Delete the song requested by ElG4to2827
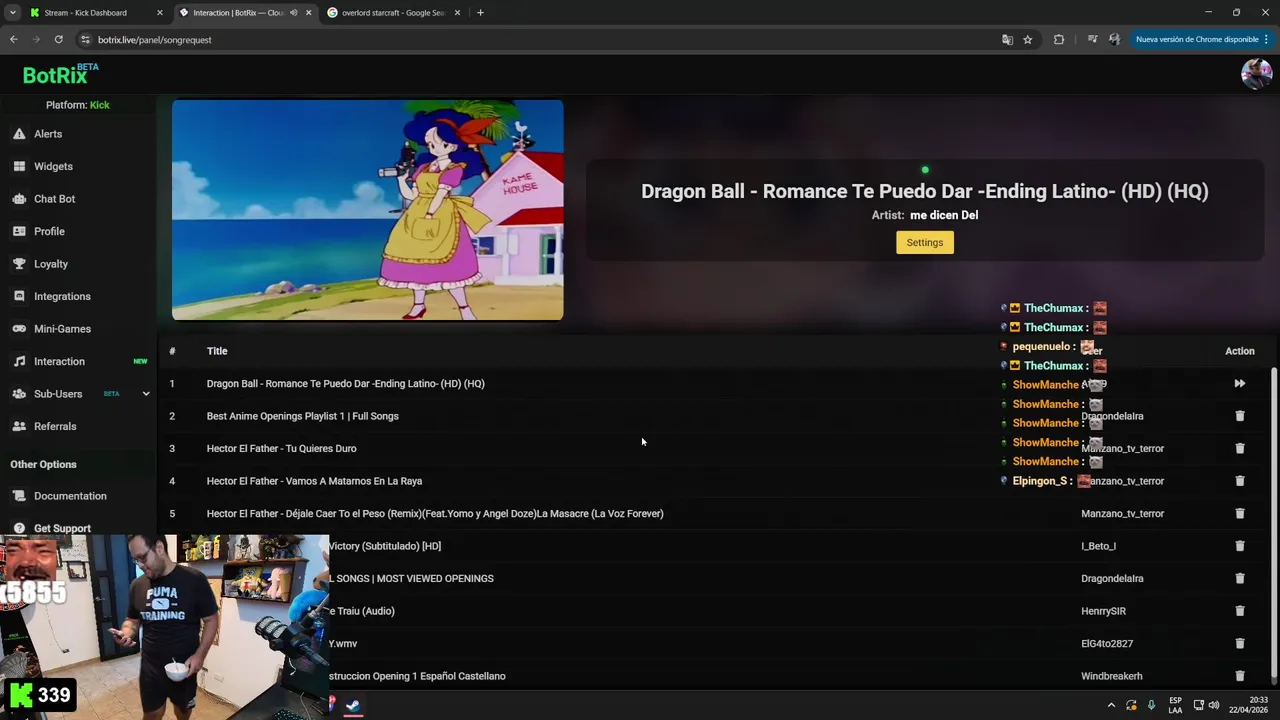Screen dimensions: 1280x720 click(x=1240, y=644)
